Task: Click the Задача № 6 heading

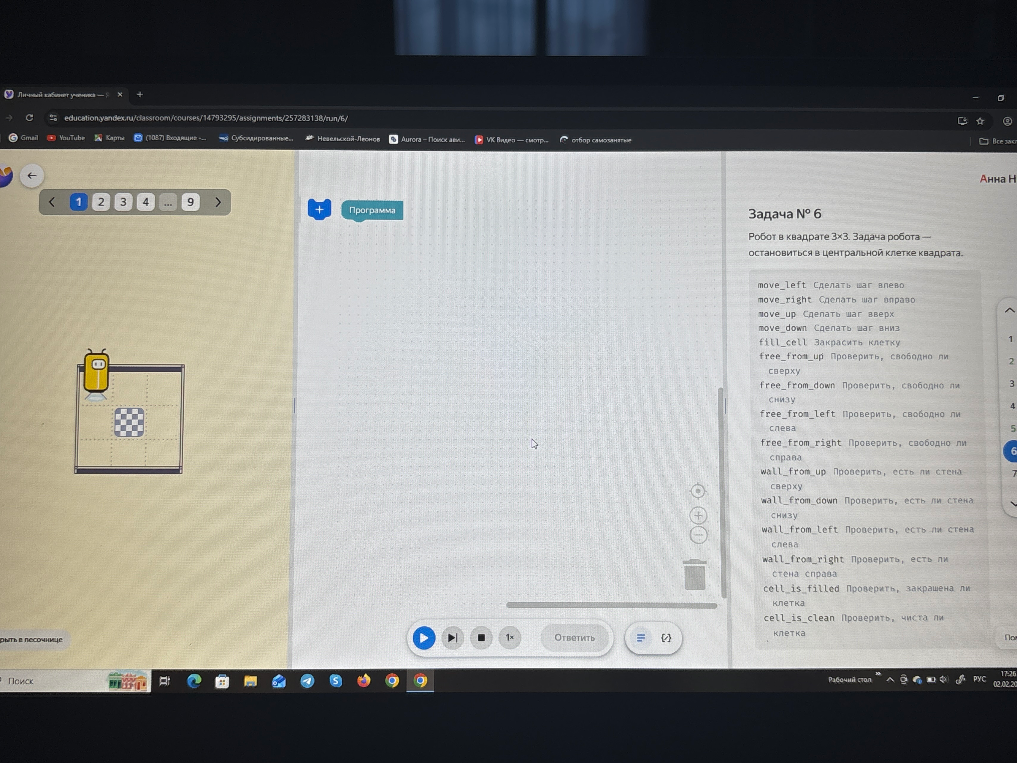Action: point(785,213)
